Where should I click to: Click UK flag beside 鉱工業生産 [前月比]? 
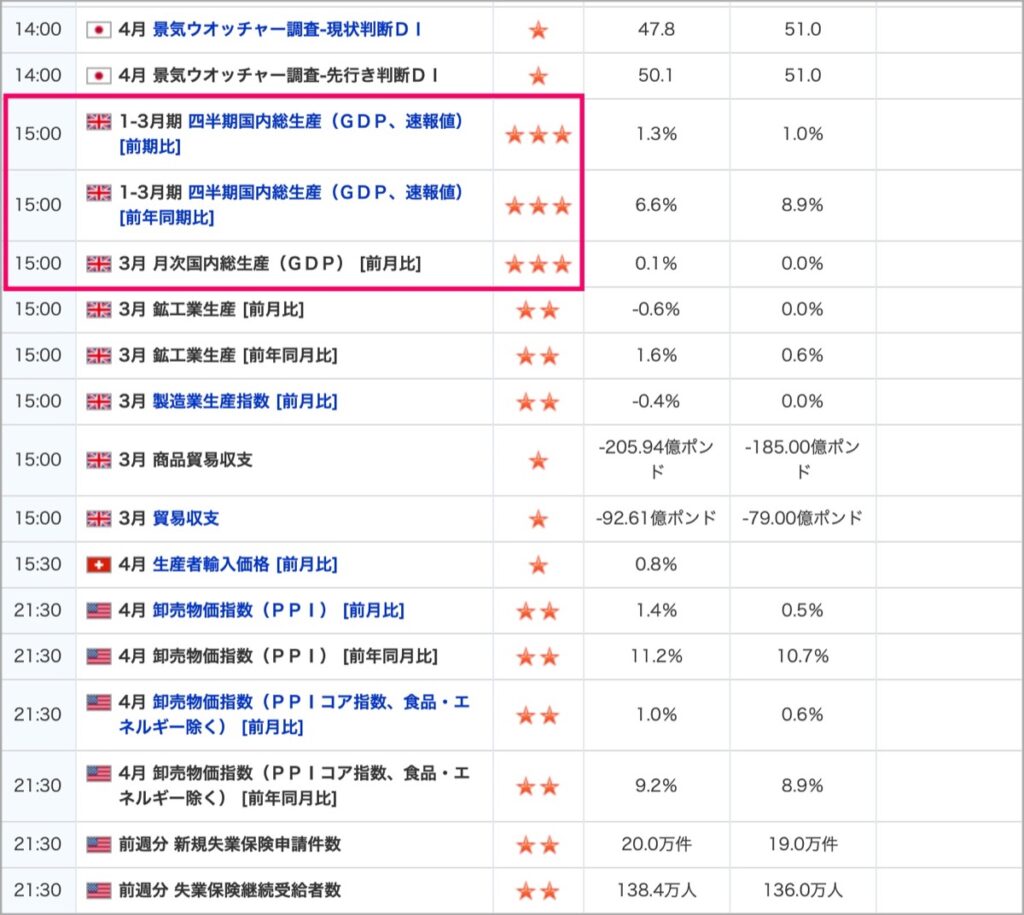(x=99, y=310)
